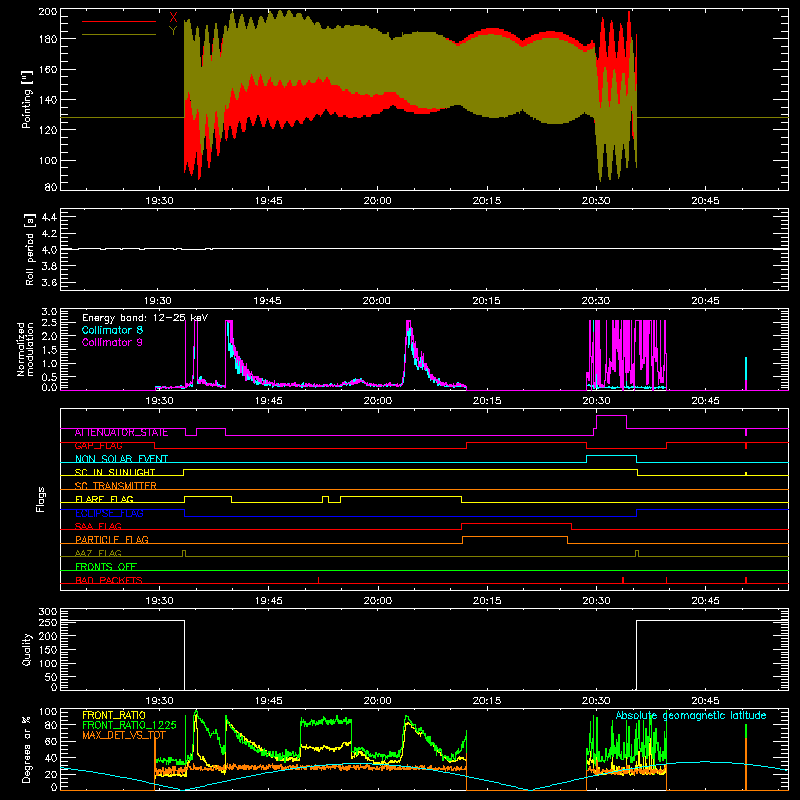Click the "X" legend label in Pointing plot
The image size is (800, 800).
pyautogui.click(x=173, y=17)
